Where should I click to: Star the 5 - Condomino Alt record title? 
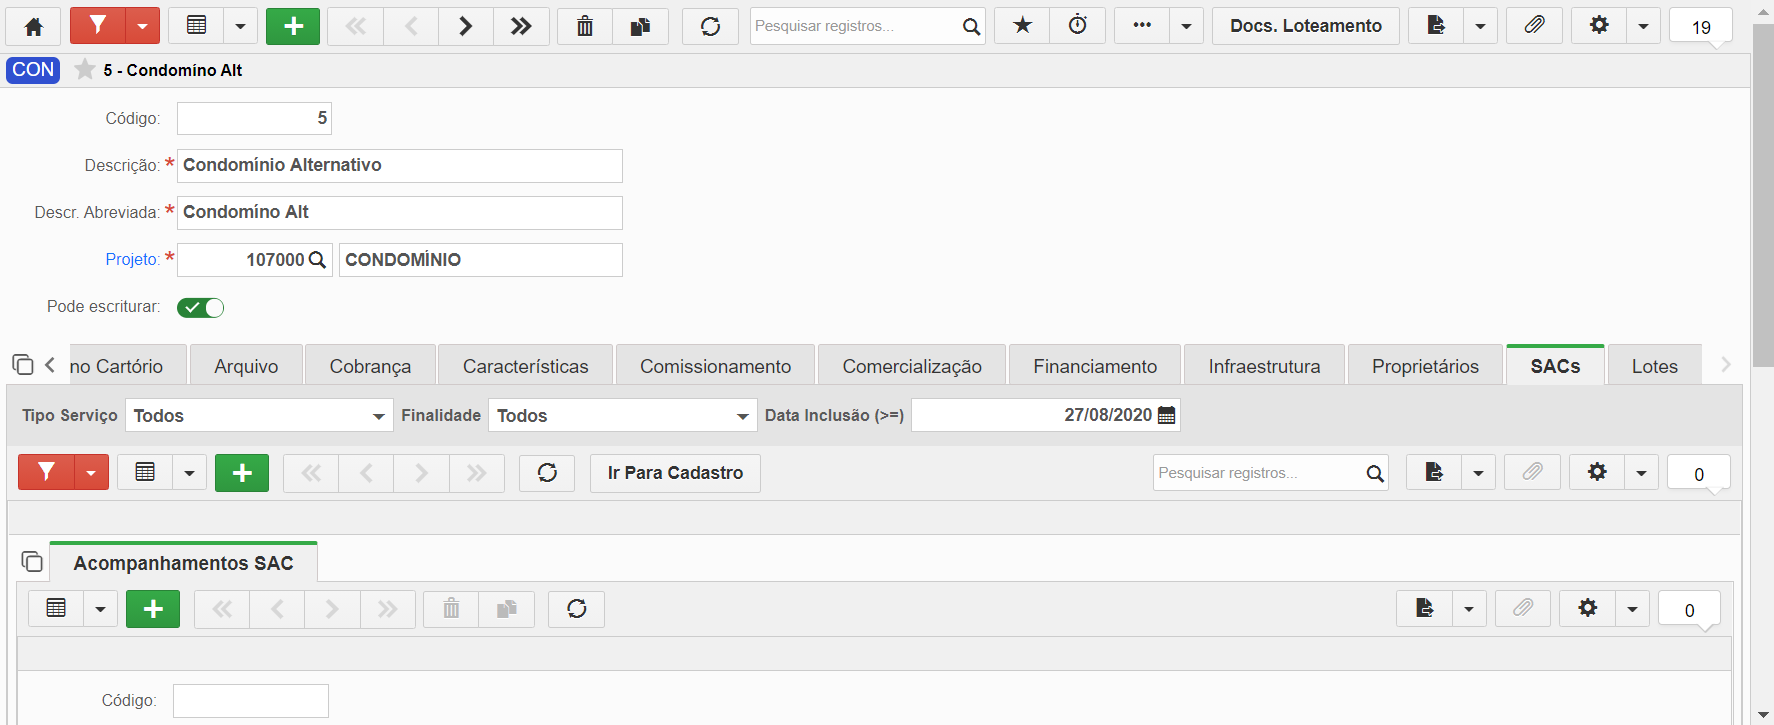[x=85, y=69]
